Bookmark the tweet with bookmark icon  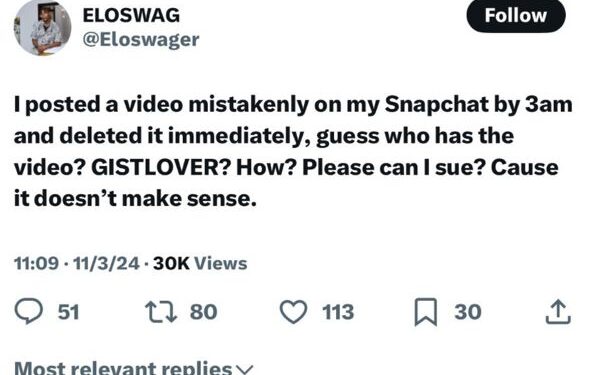[426, 312]
